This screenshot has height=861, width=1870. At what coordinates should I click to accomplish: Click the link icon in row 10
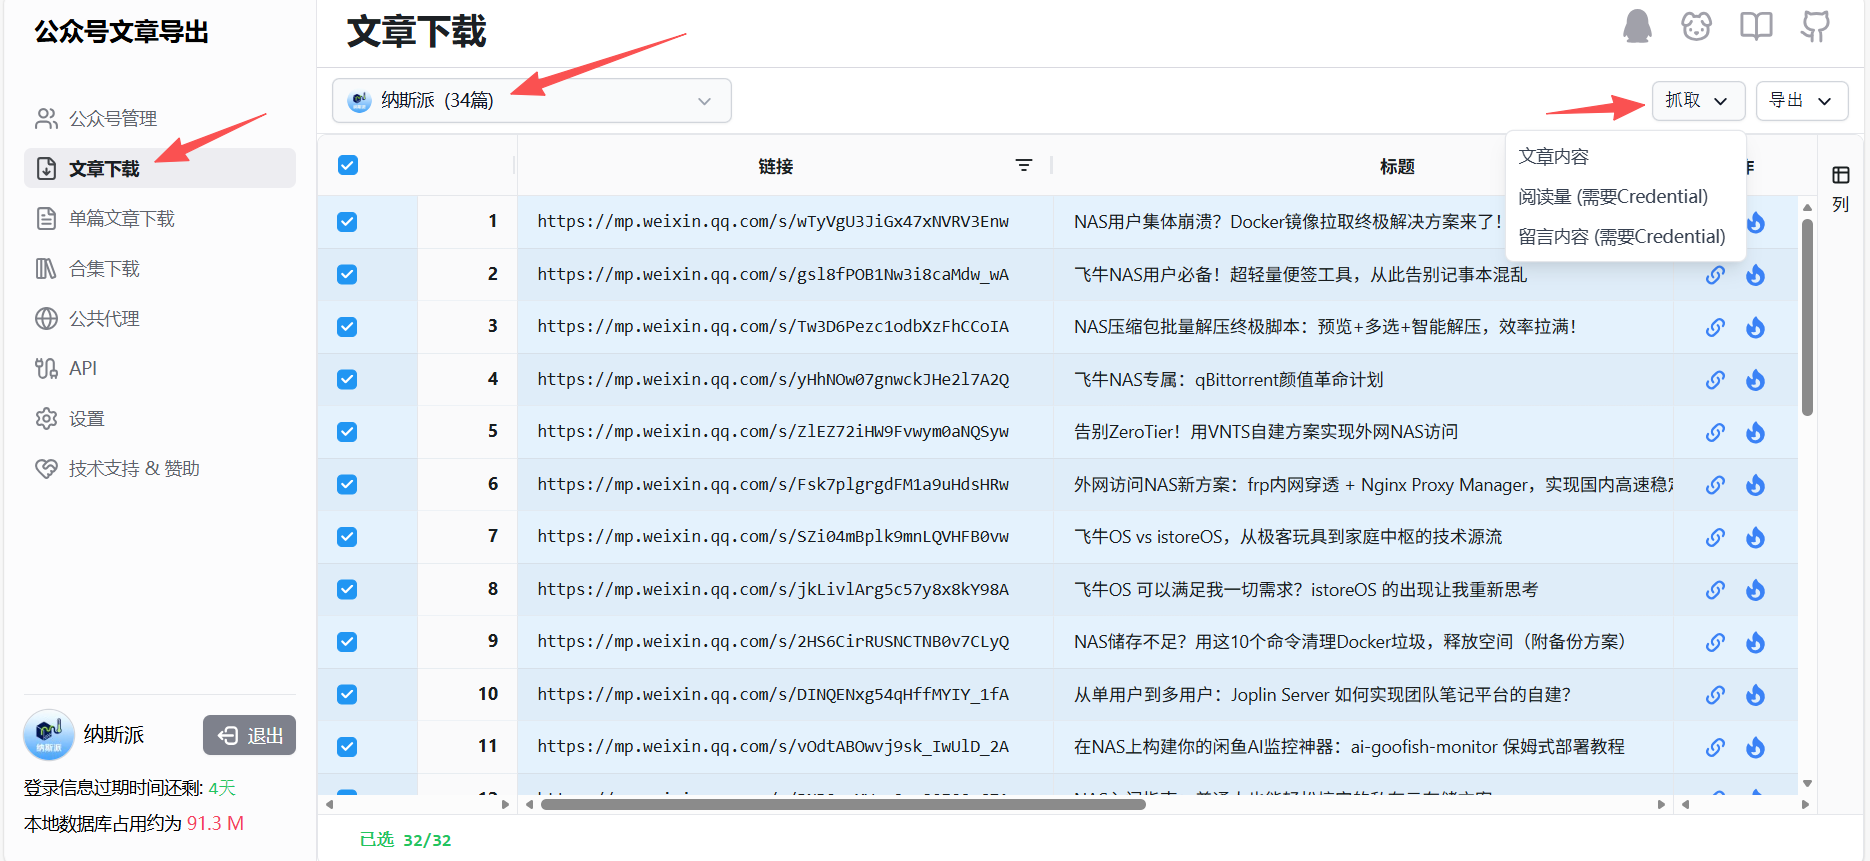(x=1715, y=695)
